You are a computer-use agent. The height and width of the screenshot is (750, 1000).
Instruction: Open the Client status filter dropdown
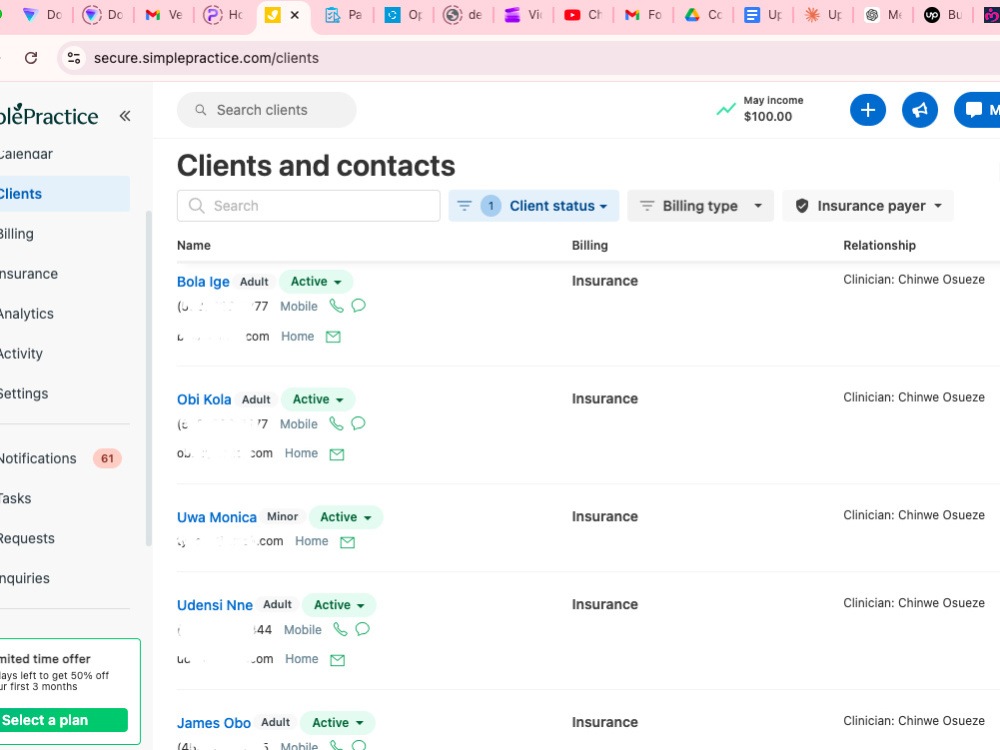click(533, 206)
